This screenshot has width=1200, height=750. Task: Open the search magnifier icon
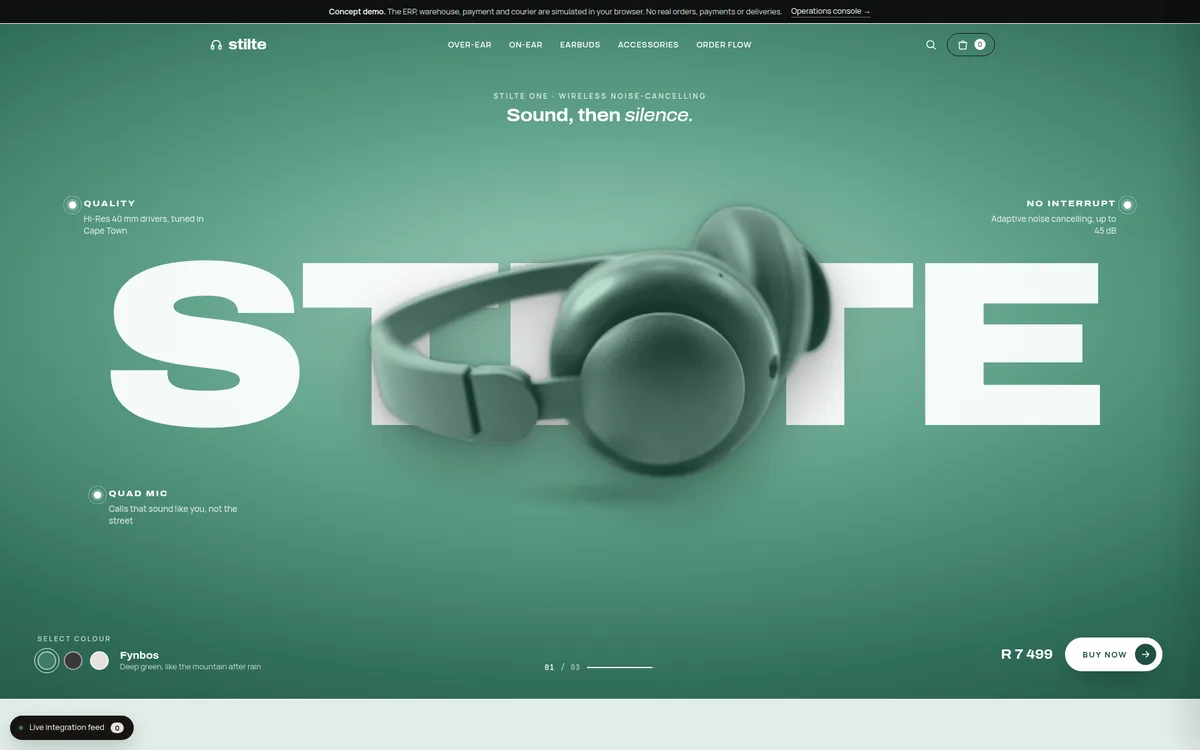[931, 45]
